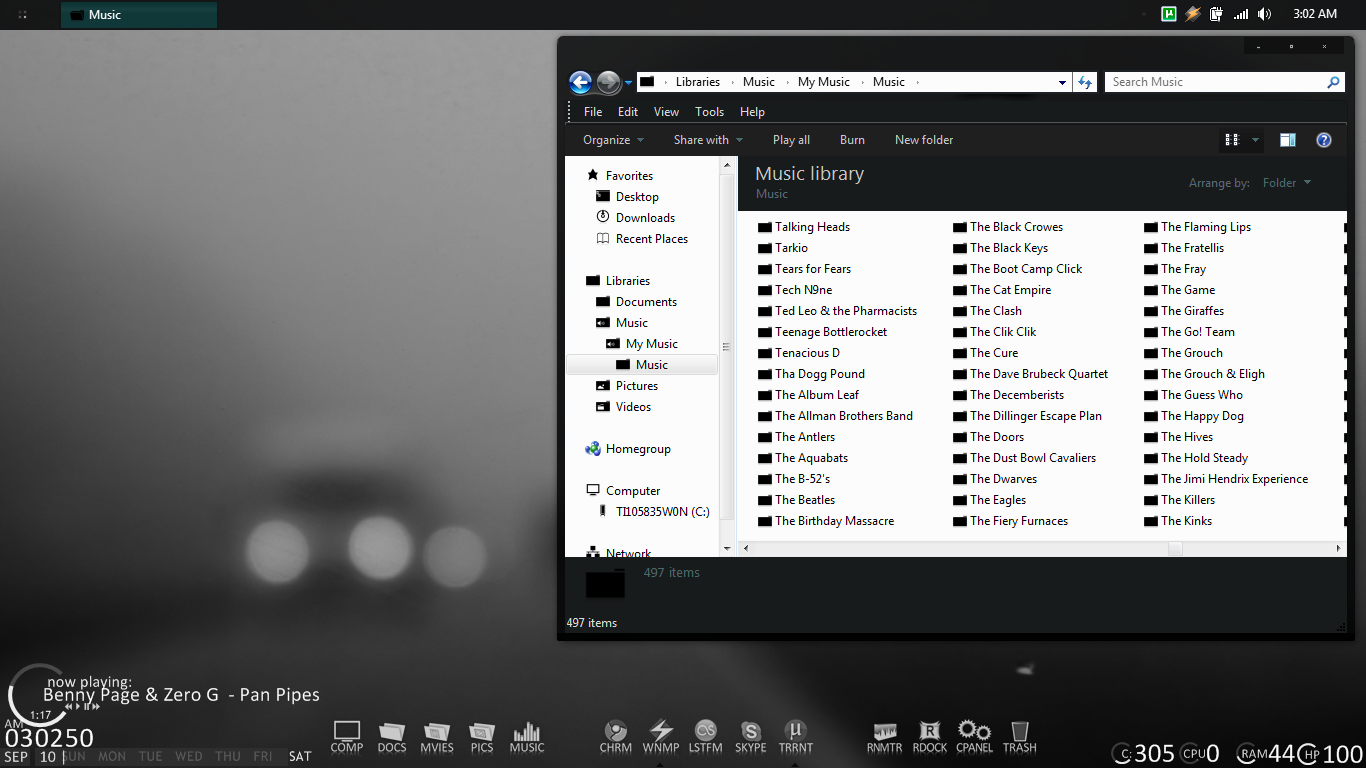Open the view options dropdown arrow

click(1255, 140)
